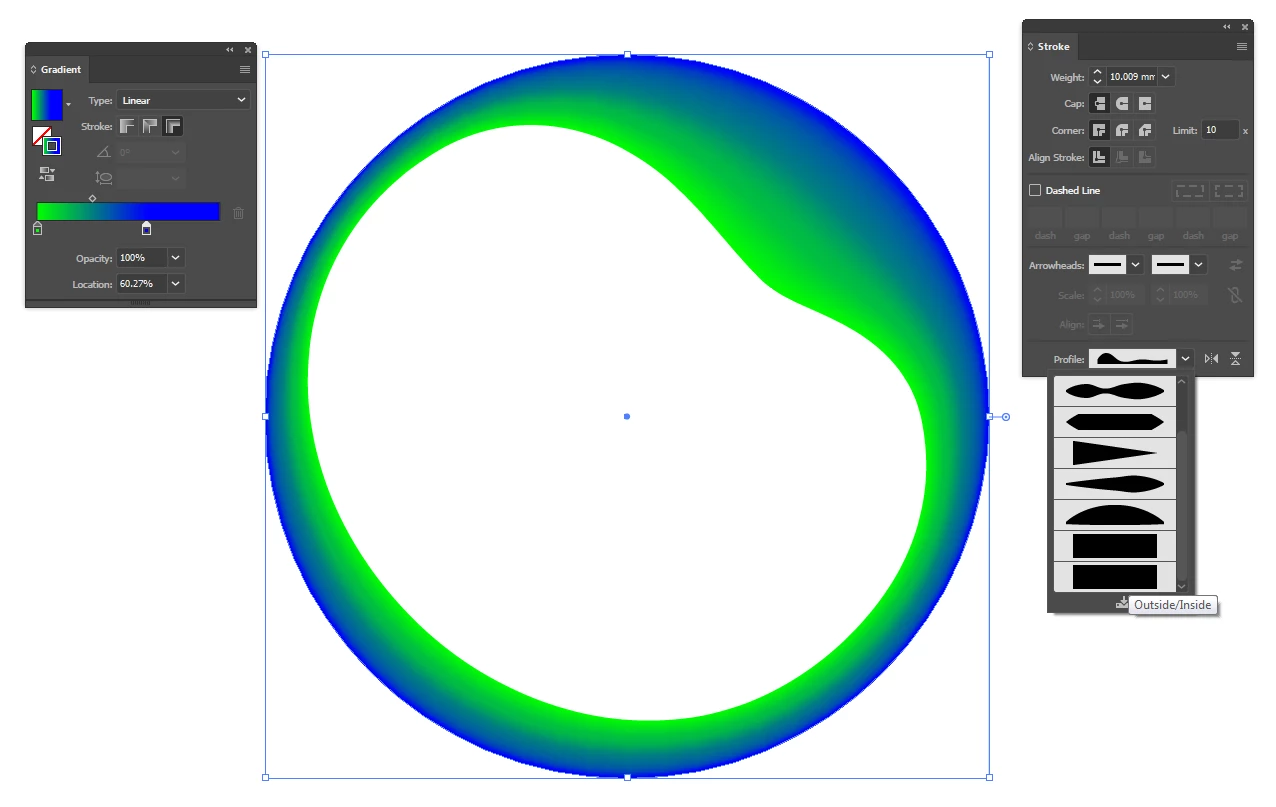Choose the Round Join corner

tap(1122, 130)
